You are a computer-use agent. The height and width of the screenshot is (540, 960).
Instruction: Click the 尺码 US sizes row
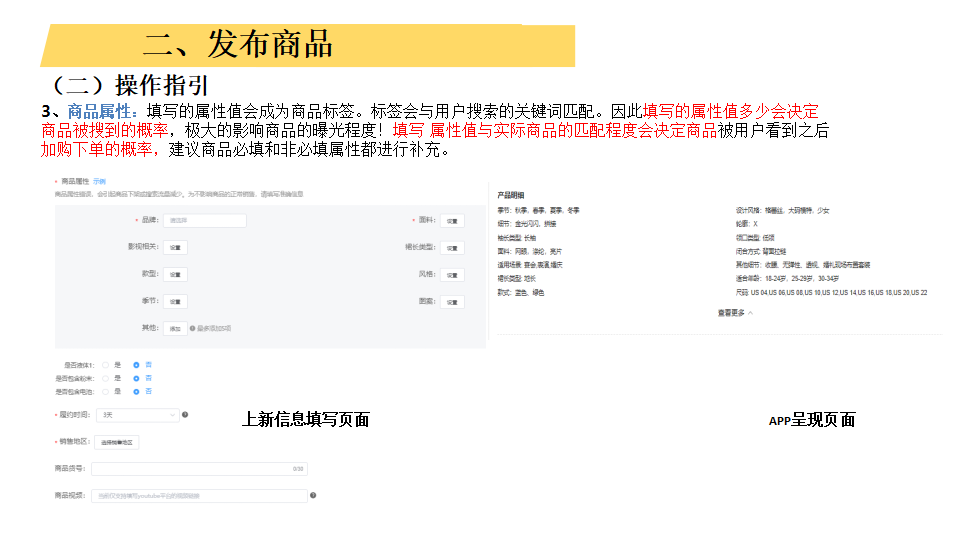[831, 293]
